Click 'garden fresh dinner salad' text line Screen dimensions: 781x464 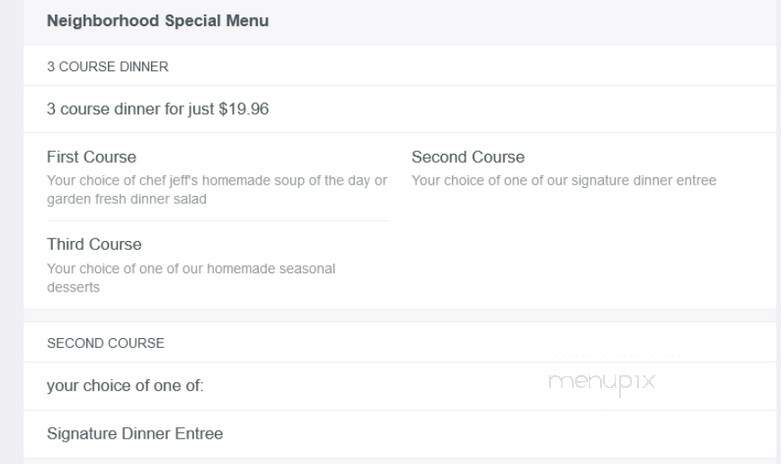pos(127,199)
